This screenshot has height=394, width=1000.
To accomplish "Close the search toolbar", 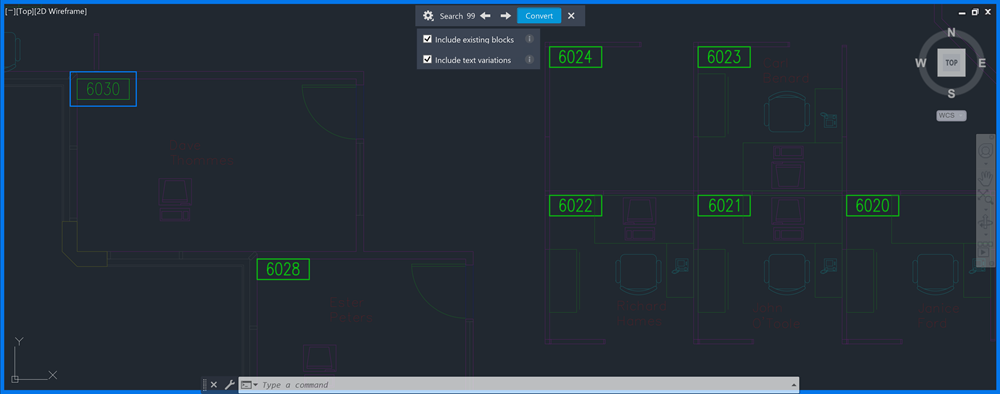I will (x=571, y=16).
